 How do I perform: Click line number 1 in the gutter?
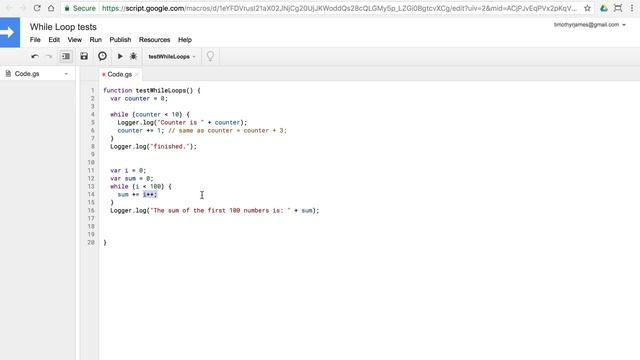(93, 91)
